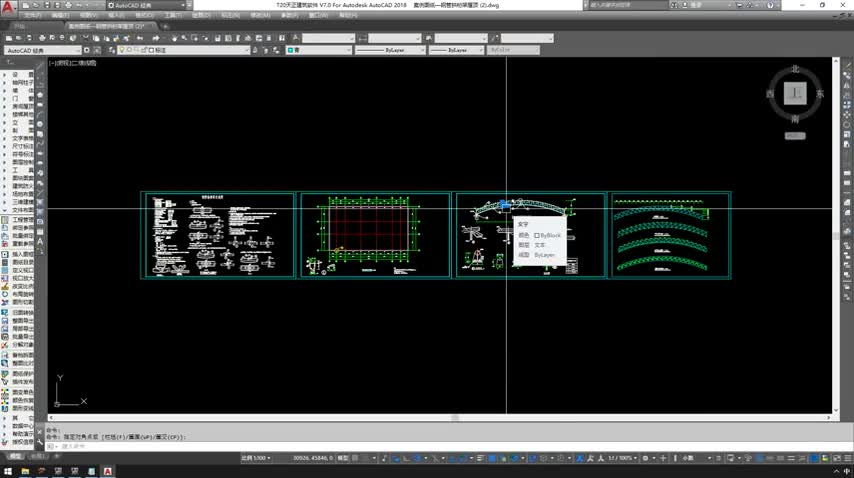Open the dimension style dropdown list
This screenshot has height=478, width=854.
pyautogui.click(x=395, y=38)
